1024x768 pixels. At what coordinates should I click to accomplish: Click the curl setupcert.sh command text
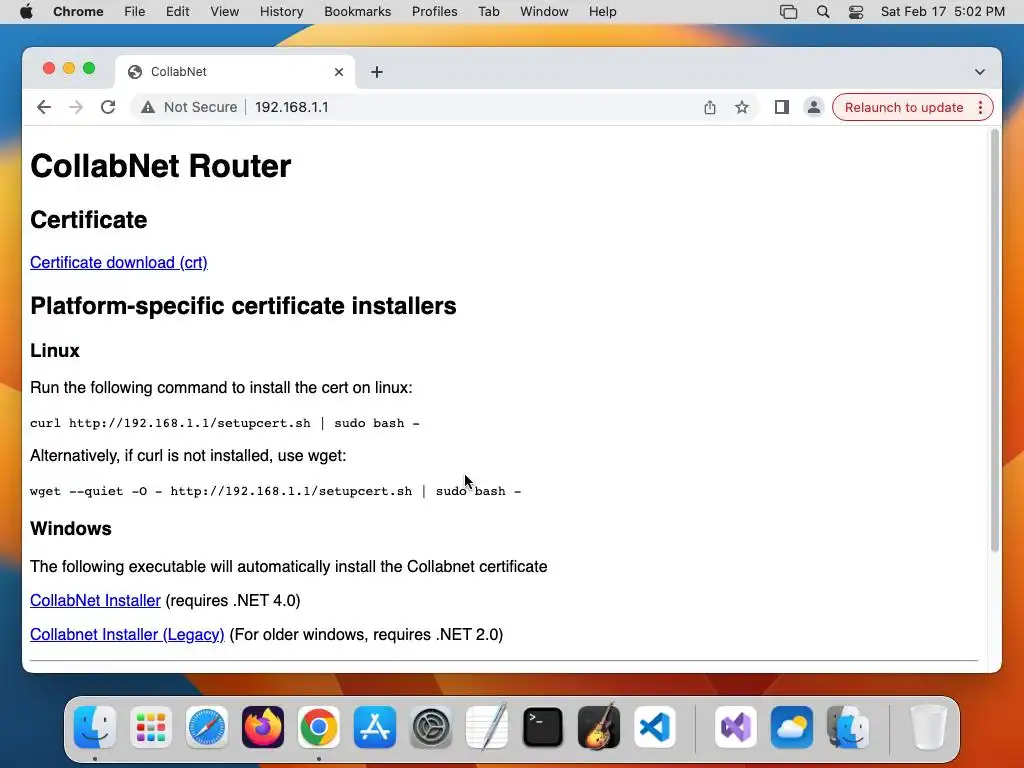[x=225, y=423]
